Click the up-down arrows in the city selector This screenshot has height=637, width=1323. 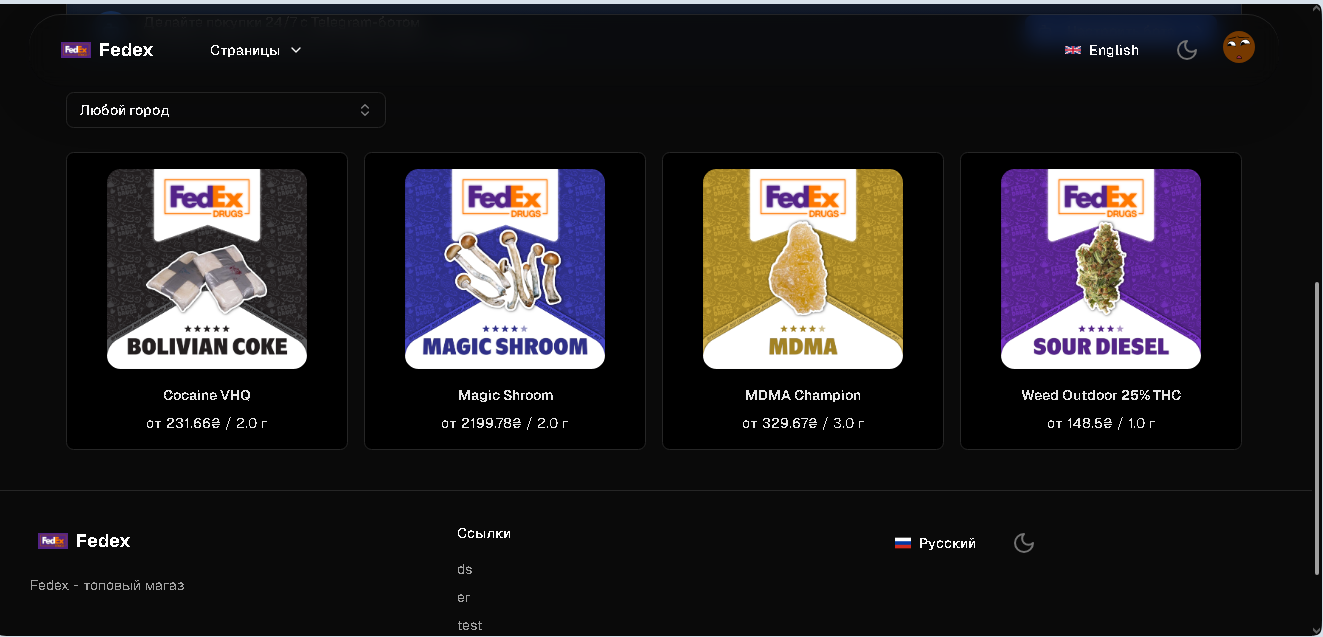(x=365, y=110)
